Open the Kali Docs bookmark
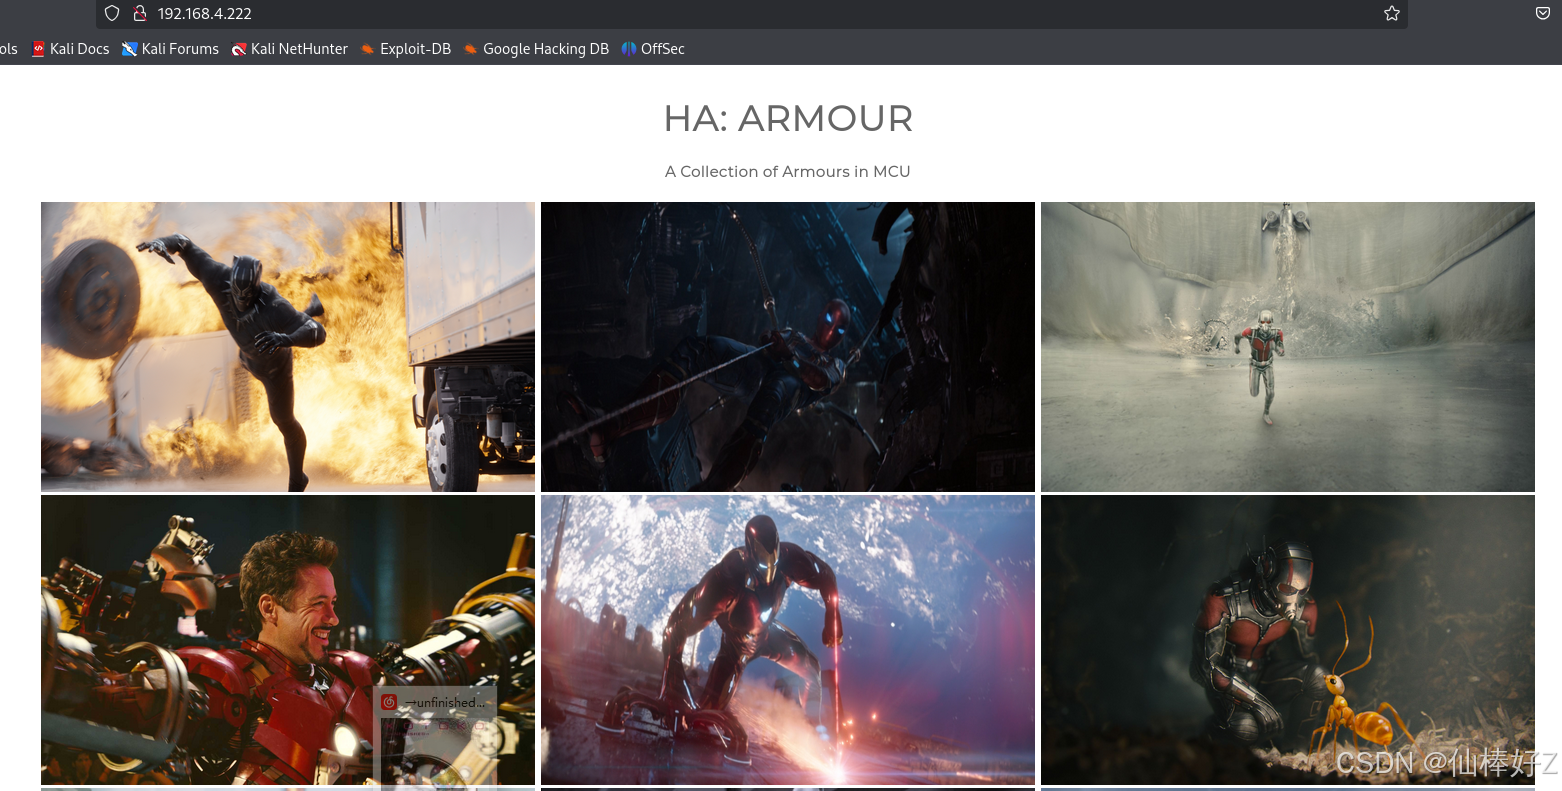Image resolution: width=1562 pixels, height=791 pixels. pyautogui.click(x=70, y=48)
